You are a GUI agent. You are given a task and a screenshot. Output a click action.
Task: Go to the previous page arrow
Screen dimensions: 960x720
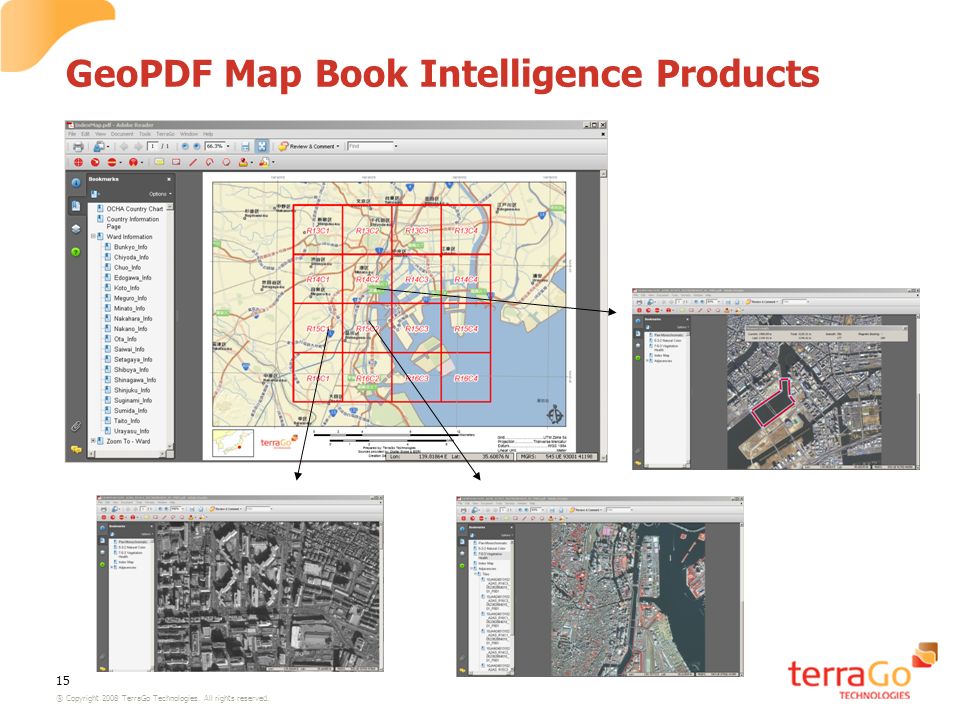coord(124,147)
